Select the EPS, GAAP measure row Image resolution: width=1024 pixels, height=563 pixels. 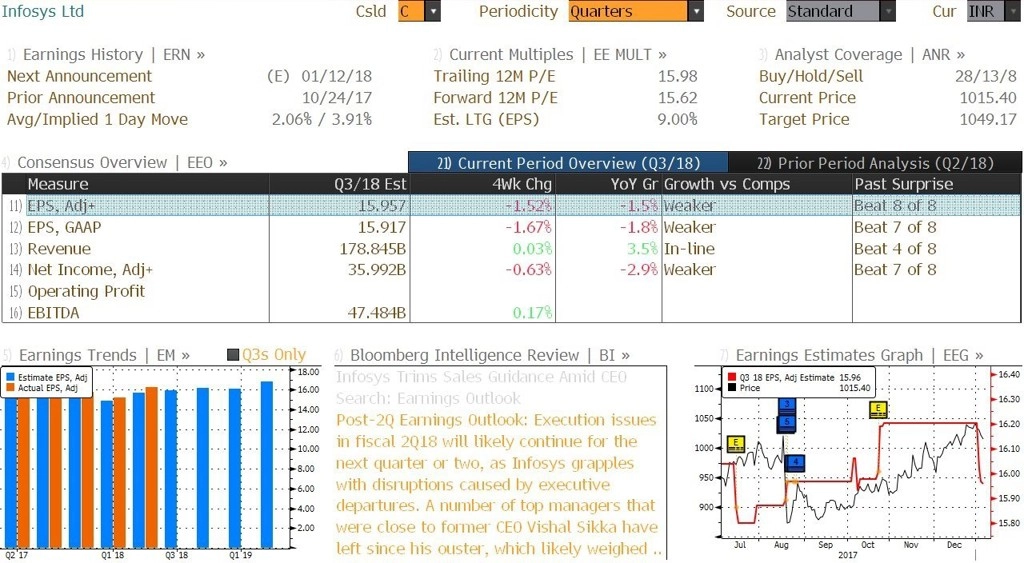[511, 227]
